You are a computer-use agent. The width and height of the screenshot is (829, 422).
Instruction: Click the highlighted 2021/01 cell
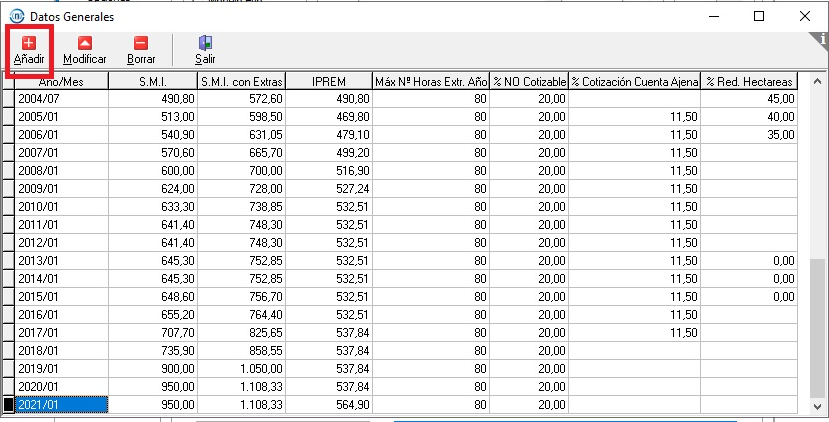pos(61,405)
